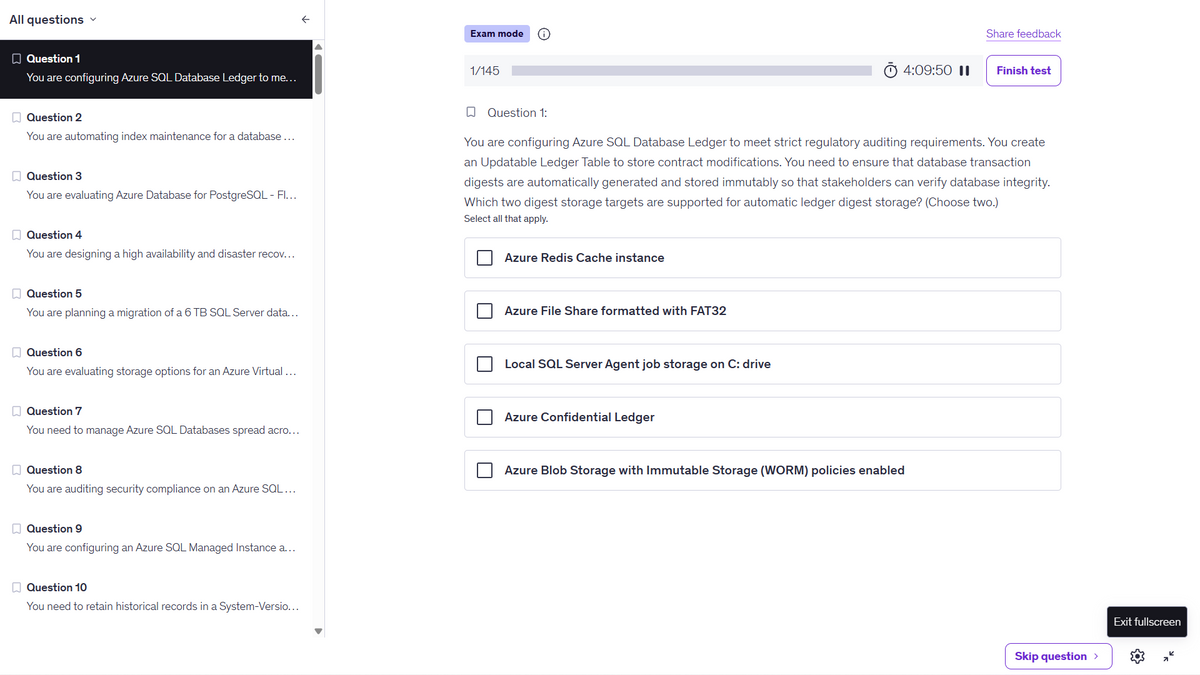
Task: Click the 'Select all that apply.' text
Action: click(506, 219)
